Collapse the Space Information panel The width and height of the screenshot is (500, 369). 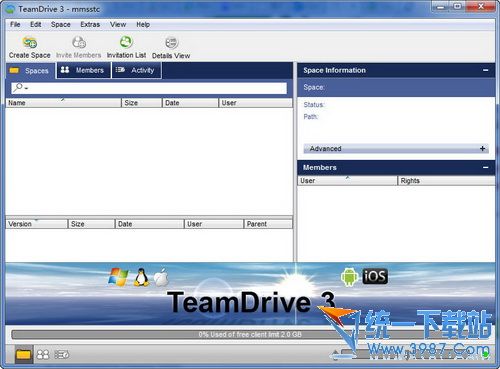click(485, 70)
